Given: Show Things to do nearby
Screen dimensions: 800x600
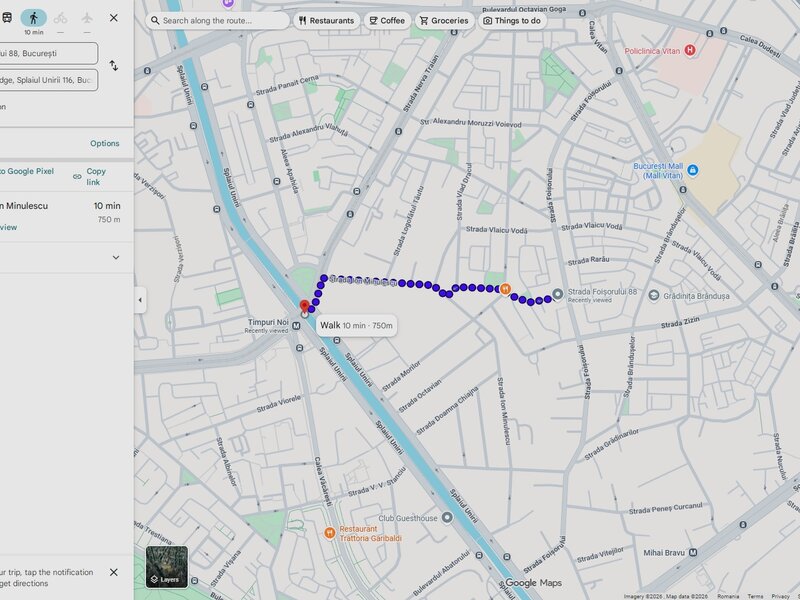Looking at the screenshot, I should click(x=511, y=20).
